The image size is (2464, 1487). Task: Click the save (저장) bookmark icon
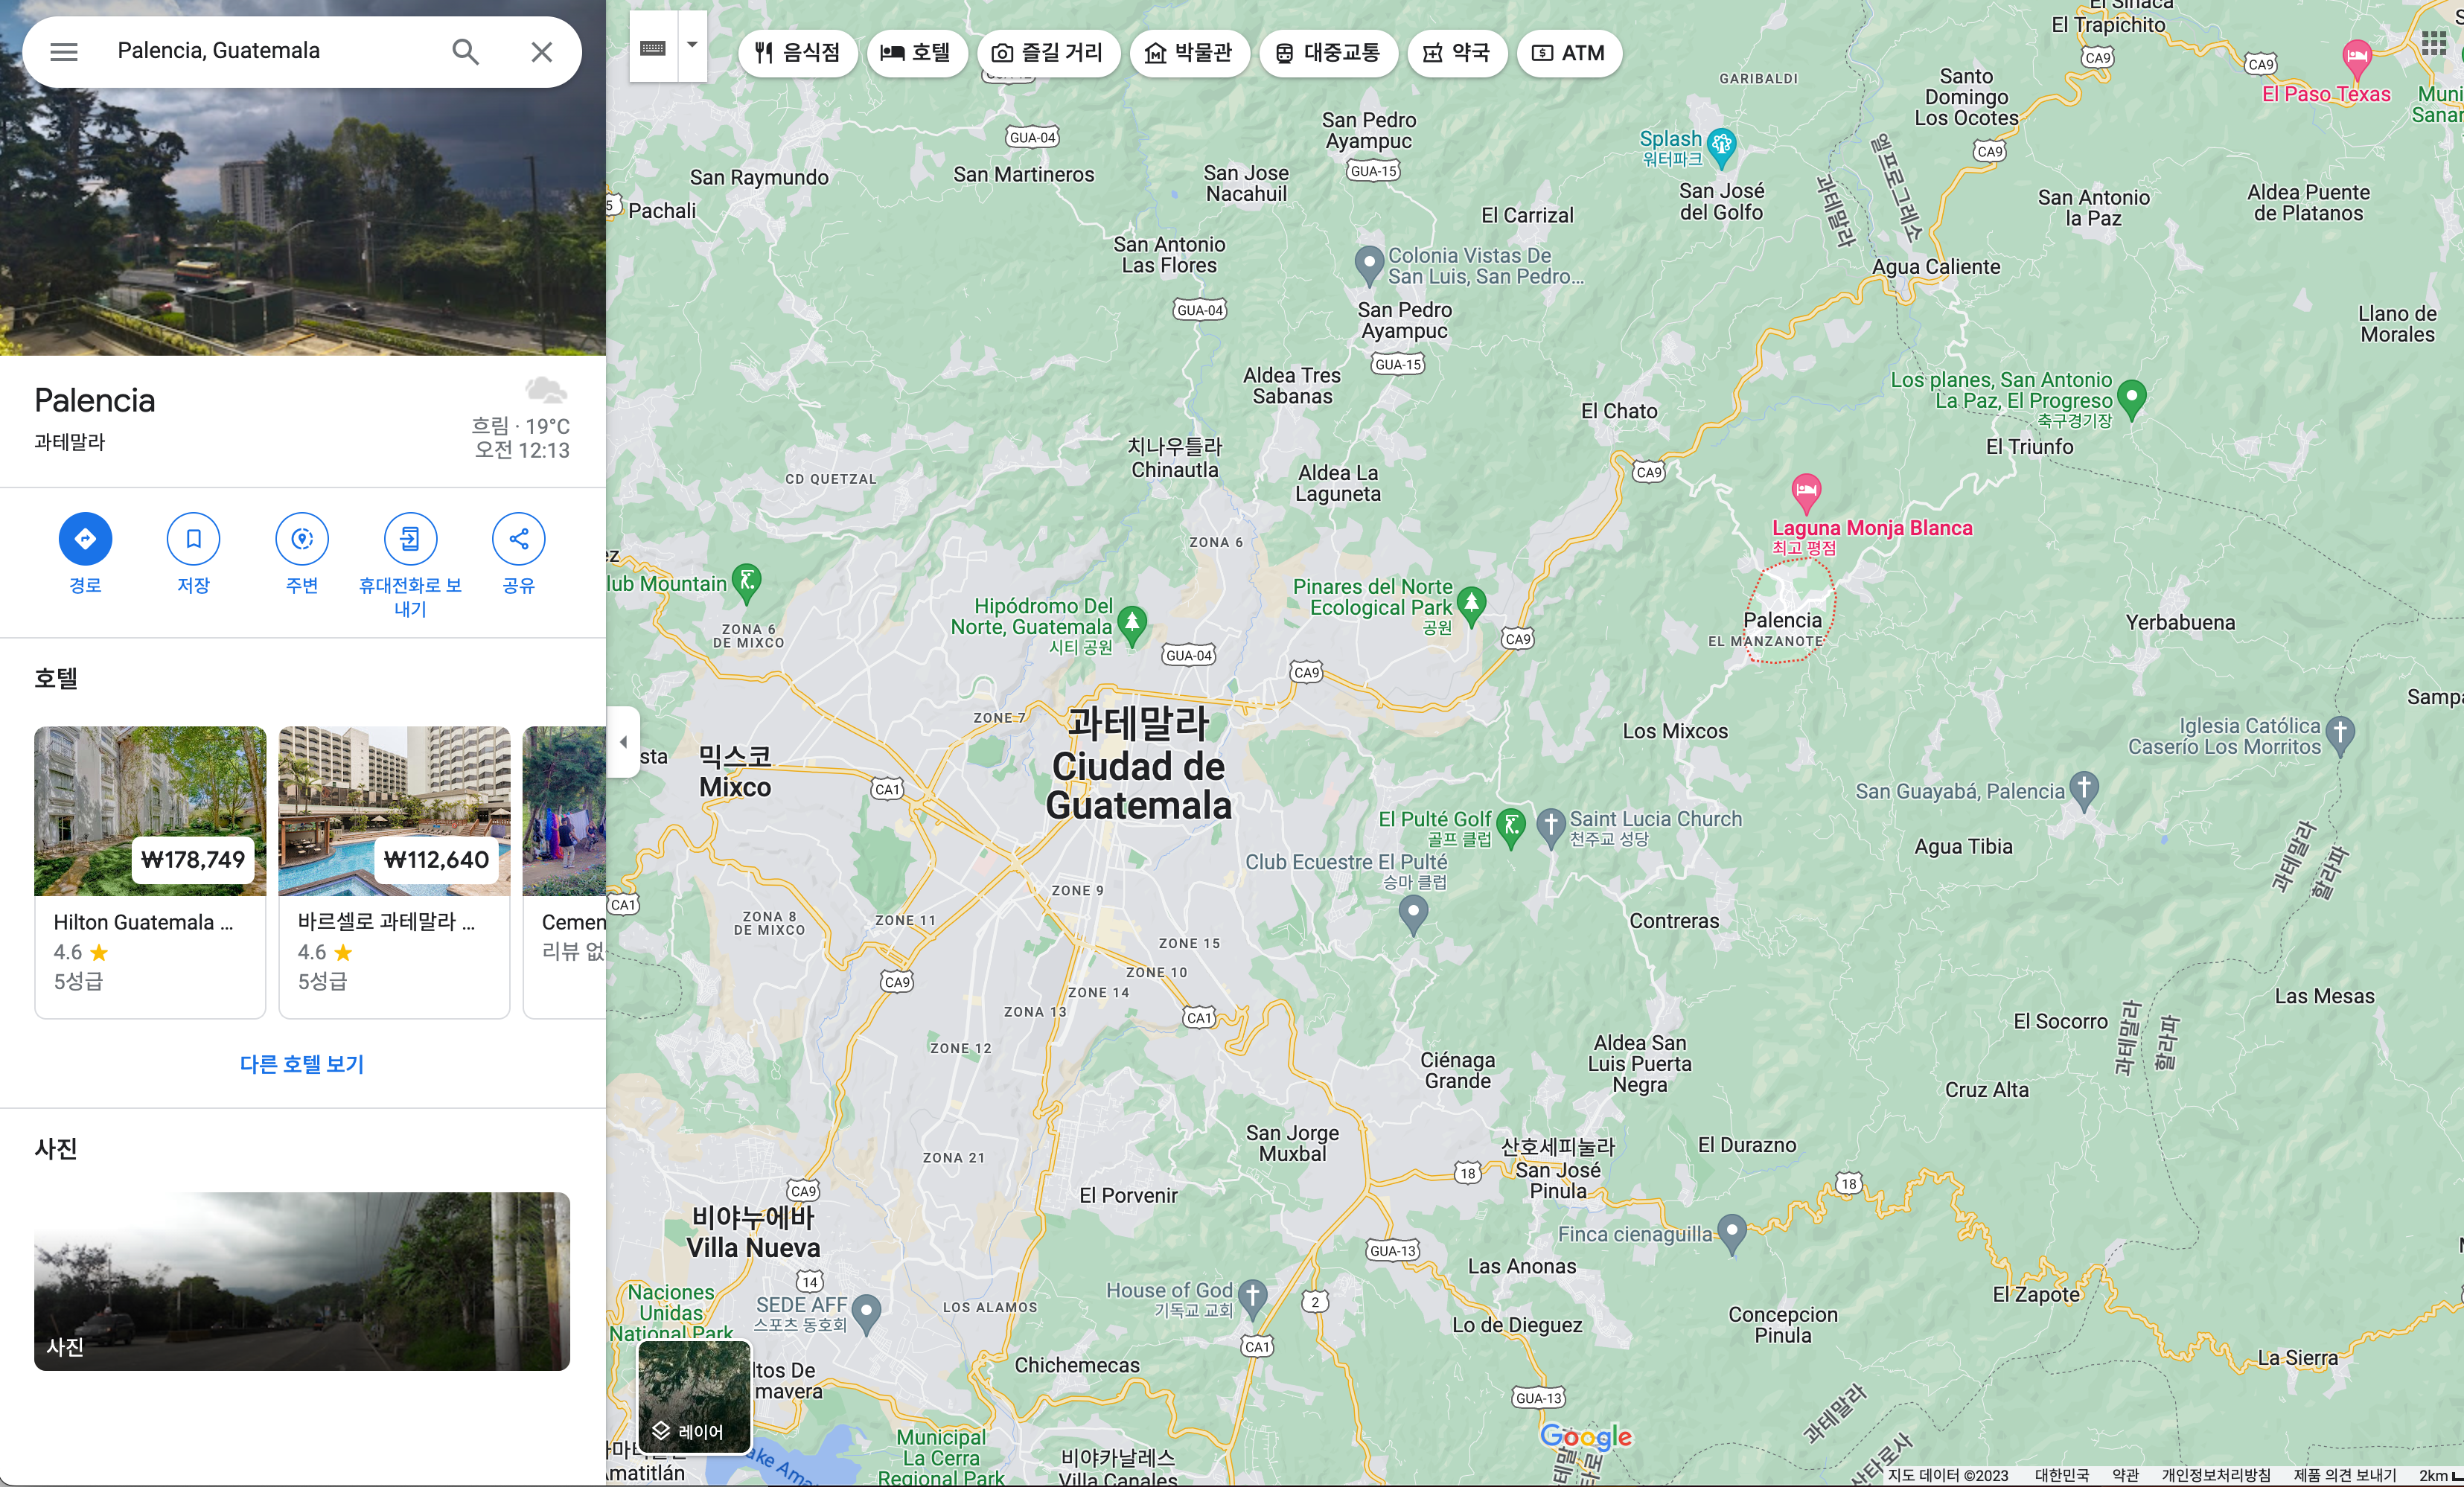(193, 539)
